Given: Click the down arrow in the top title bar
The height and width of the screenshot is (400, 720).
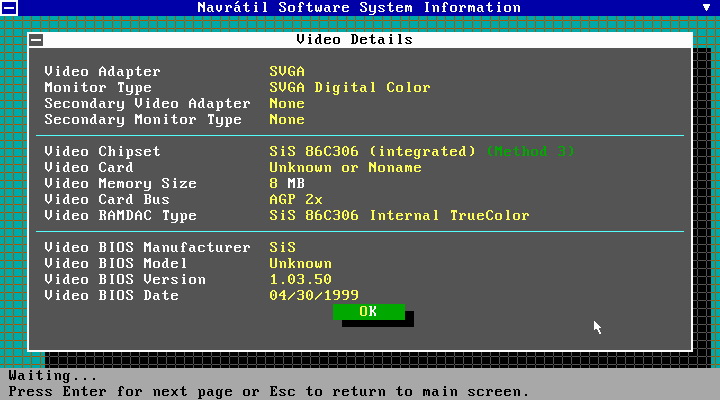Looking at the screenshot, I should point(708,7).
